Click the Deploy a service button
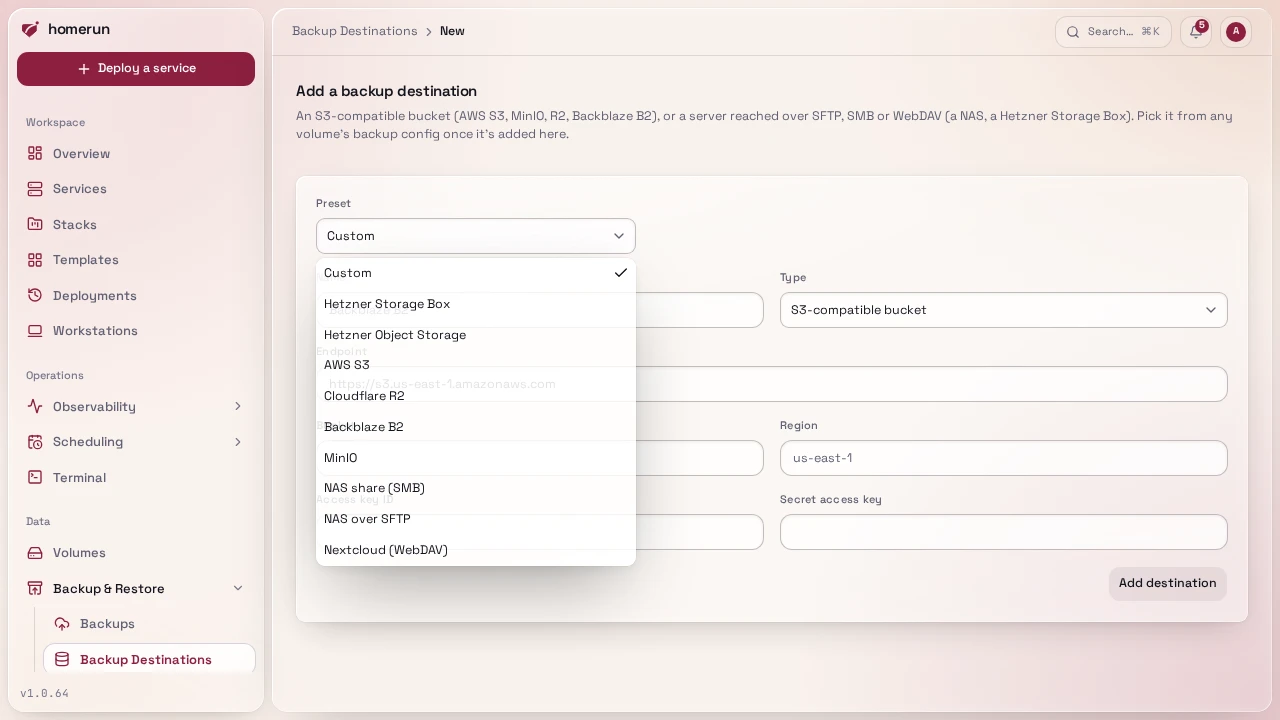Image resolution: width=1280 pixels, height=720 pixels. coord(136,69)
